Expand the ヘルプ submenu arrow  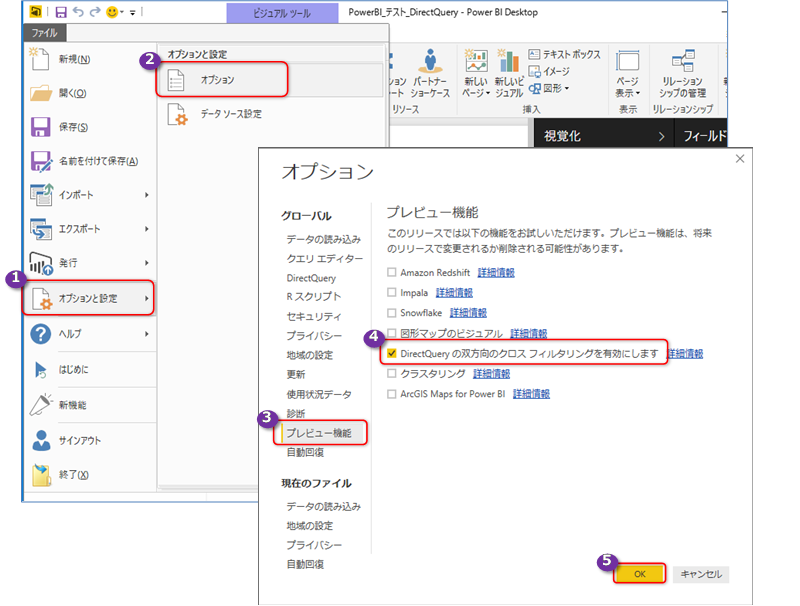pos(146,334)
